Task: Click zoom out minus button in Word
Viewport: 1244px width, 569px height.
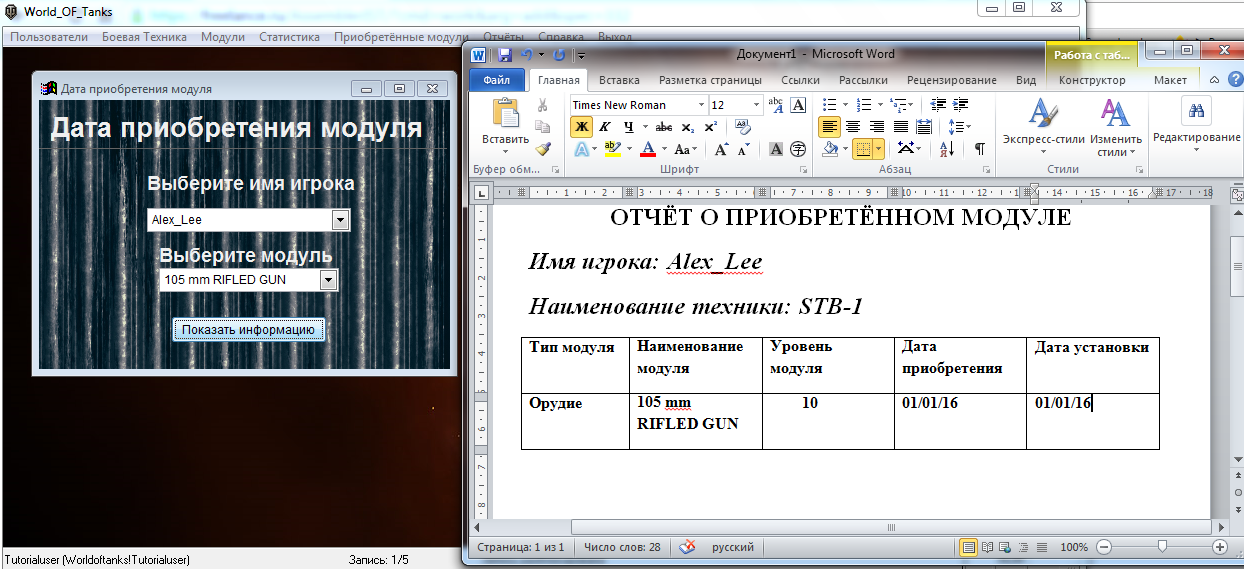Action: 1104,548
